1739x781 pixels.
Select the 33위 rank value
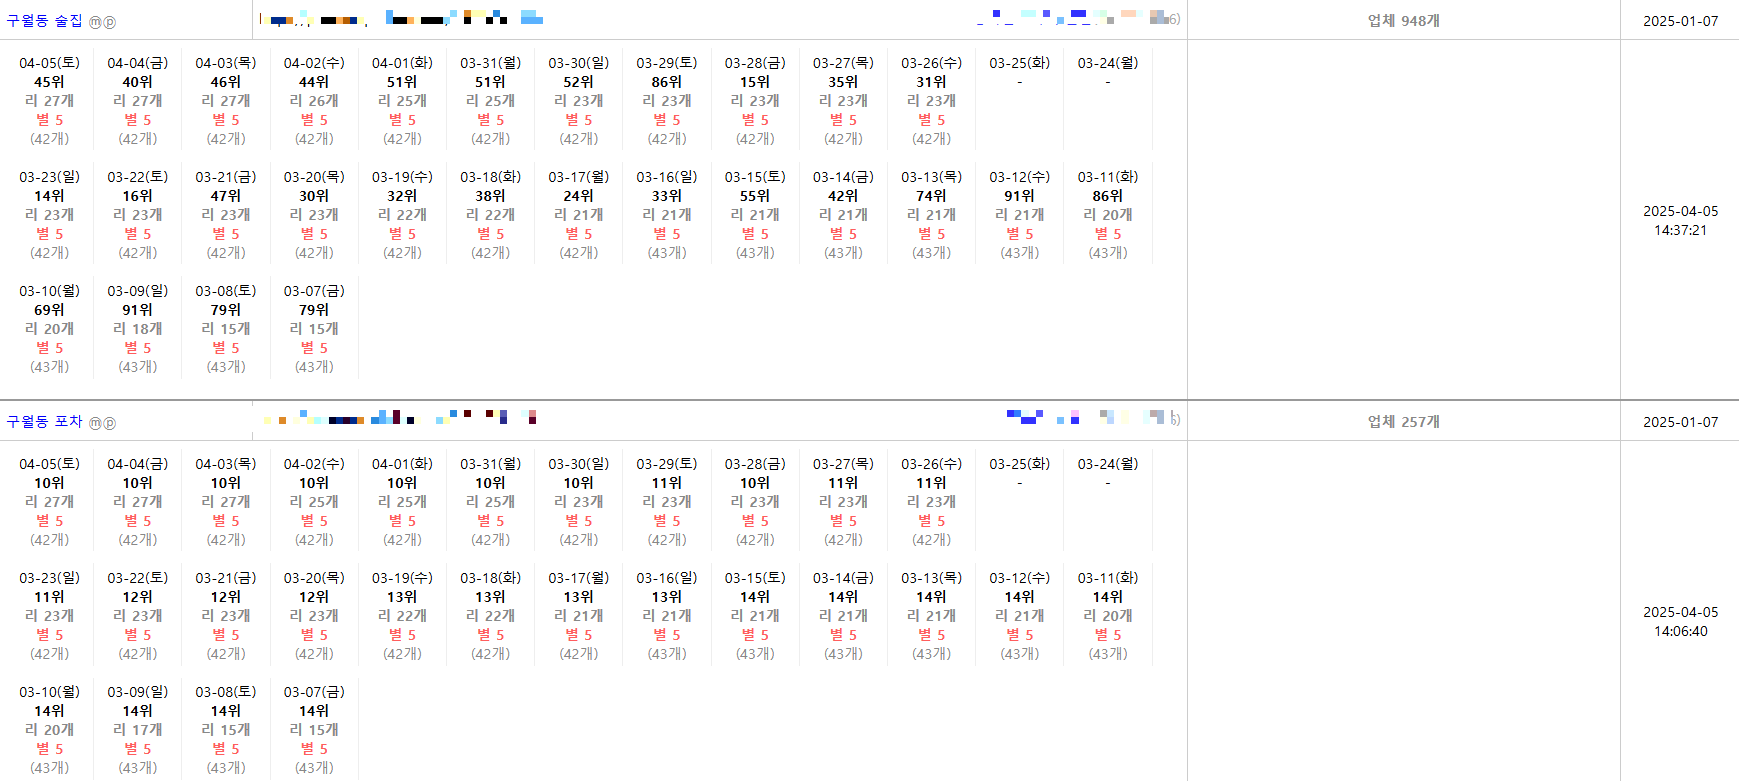[x=667, y=196]
